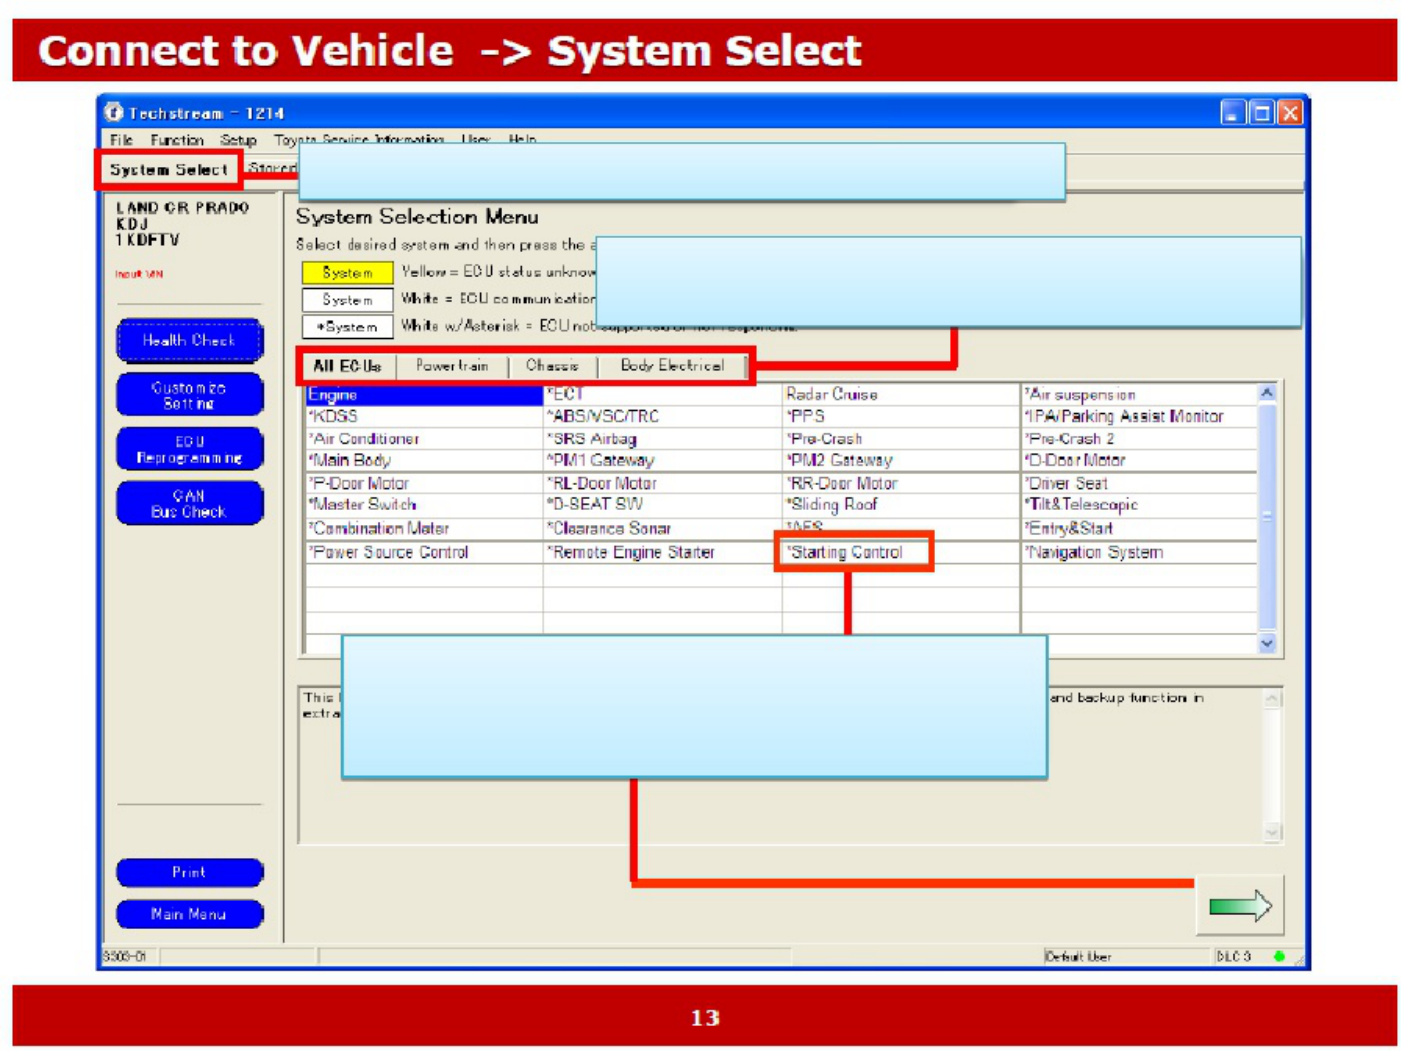Select the Main Body system
1413x1060 pixels.
(x=424, y=460)
